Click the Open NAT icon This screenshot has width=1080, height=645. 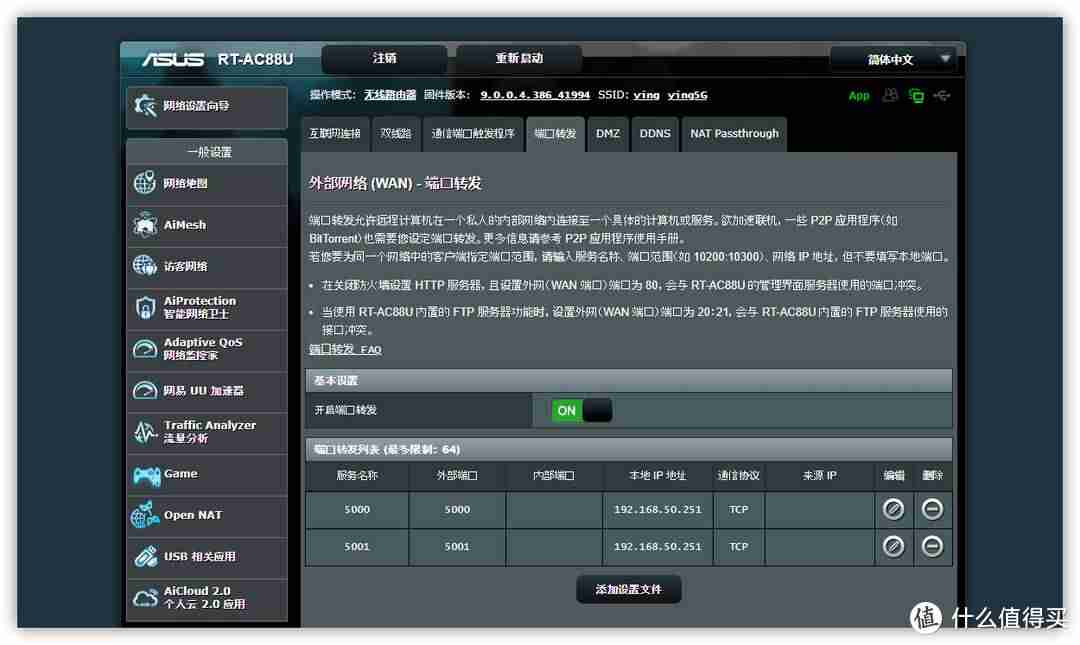145,515
